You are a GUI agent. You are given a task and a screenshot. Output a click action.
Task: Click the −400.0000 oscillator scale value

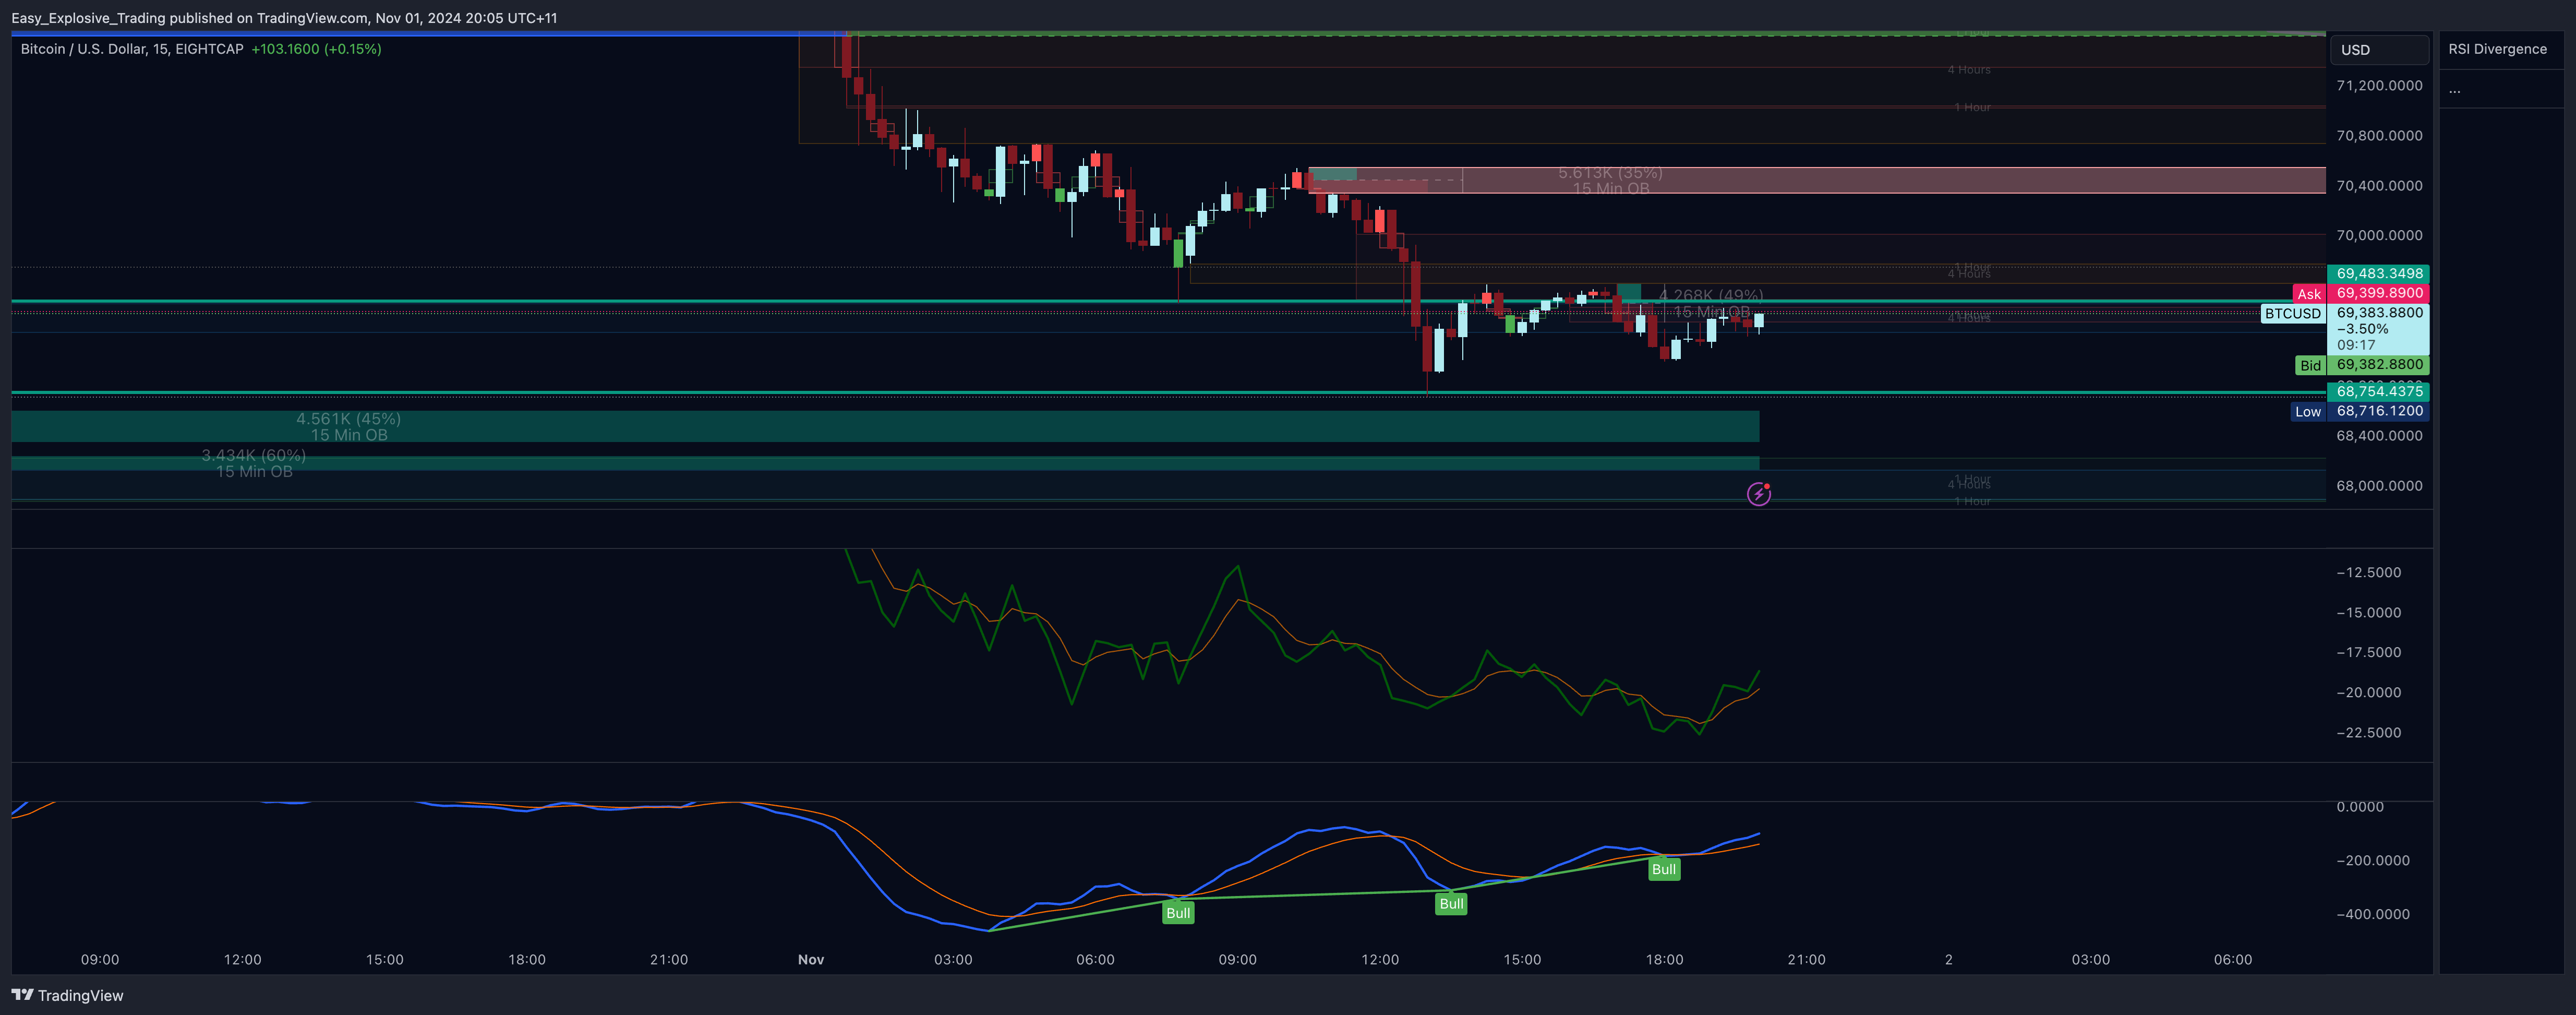click(2372, 914)
